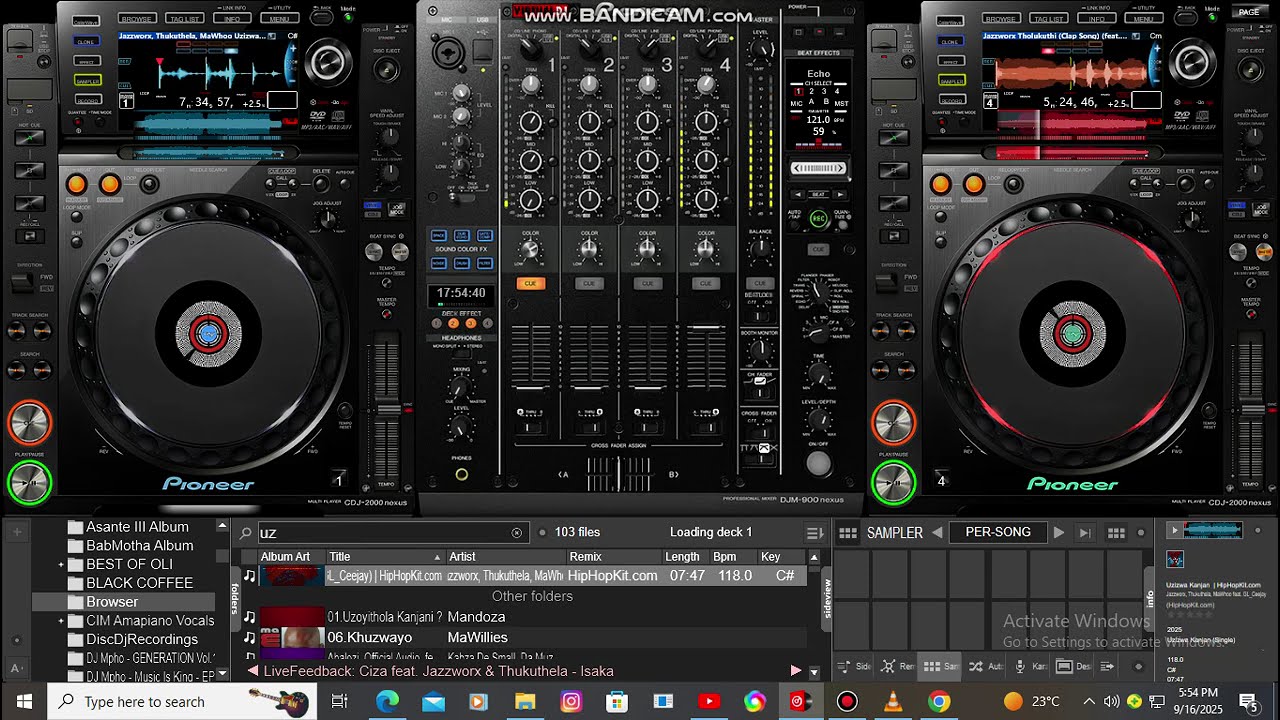Click the orange CUE button on channel 1
This screenshot has height=720, width=1280.
pyautogui.click(x=530, y=283)
